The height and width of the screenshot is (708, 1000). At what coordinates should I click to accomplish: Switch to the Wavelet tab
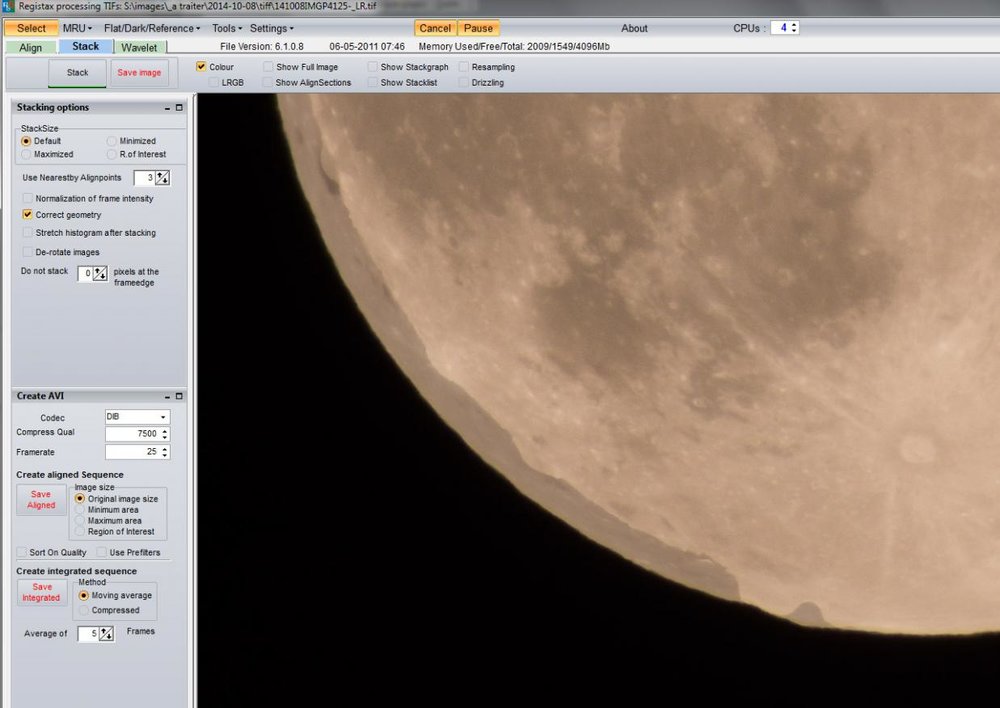pyautogui.click(x=138, y=46)
